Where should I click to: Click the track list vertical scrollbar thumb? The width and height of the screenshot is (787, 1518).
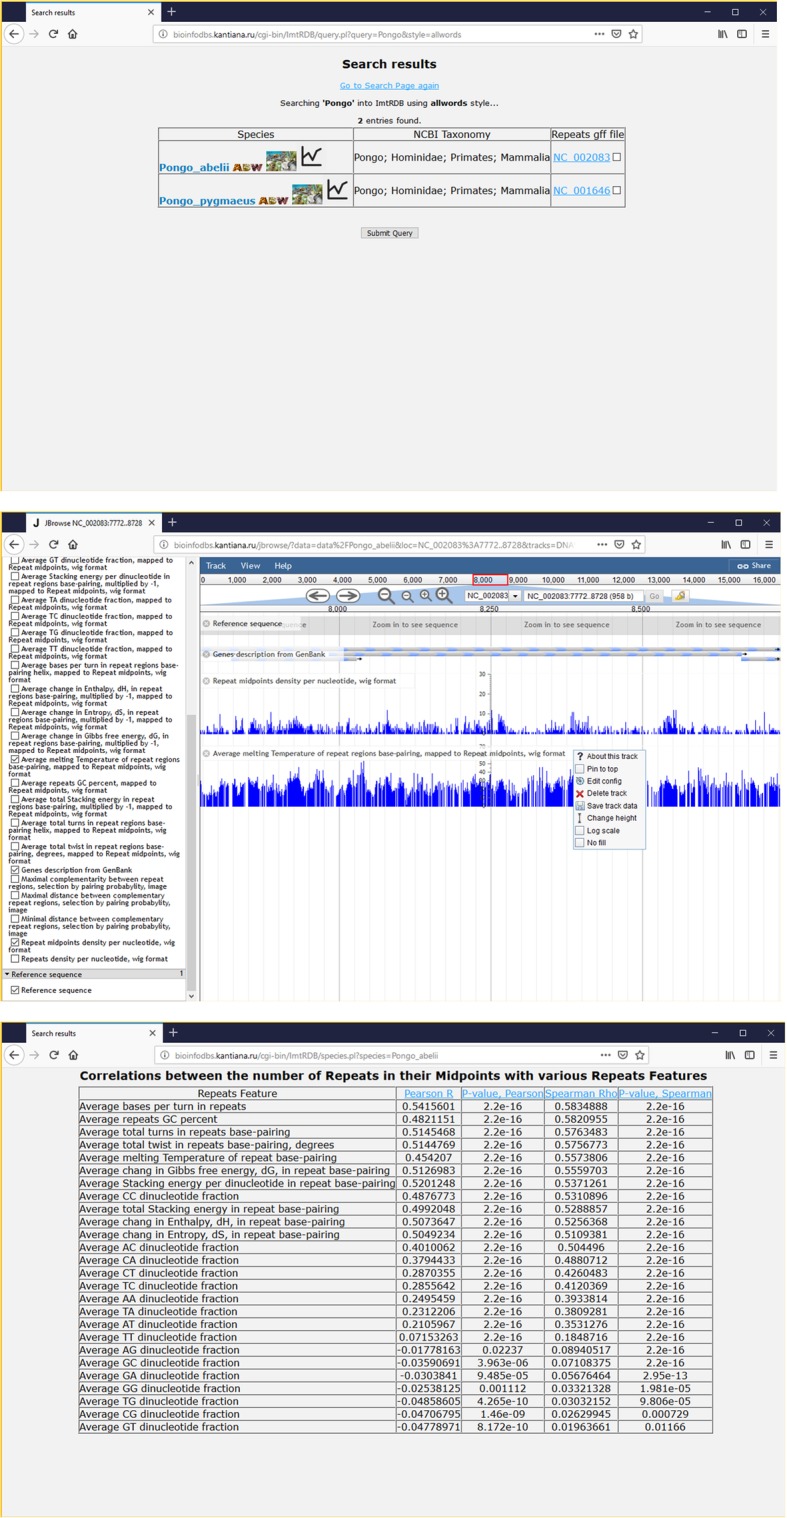point(191,850)
